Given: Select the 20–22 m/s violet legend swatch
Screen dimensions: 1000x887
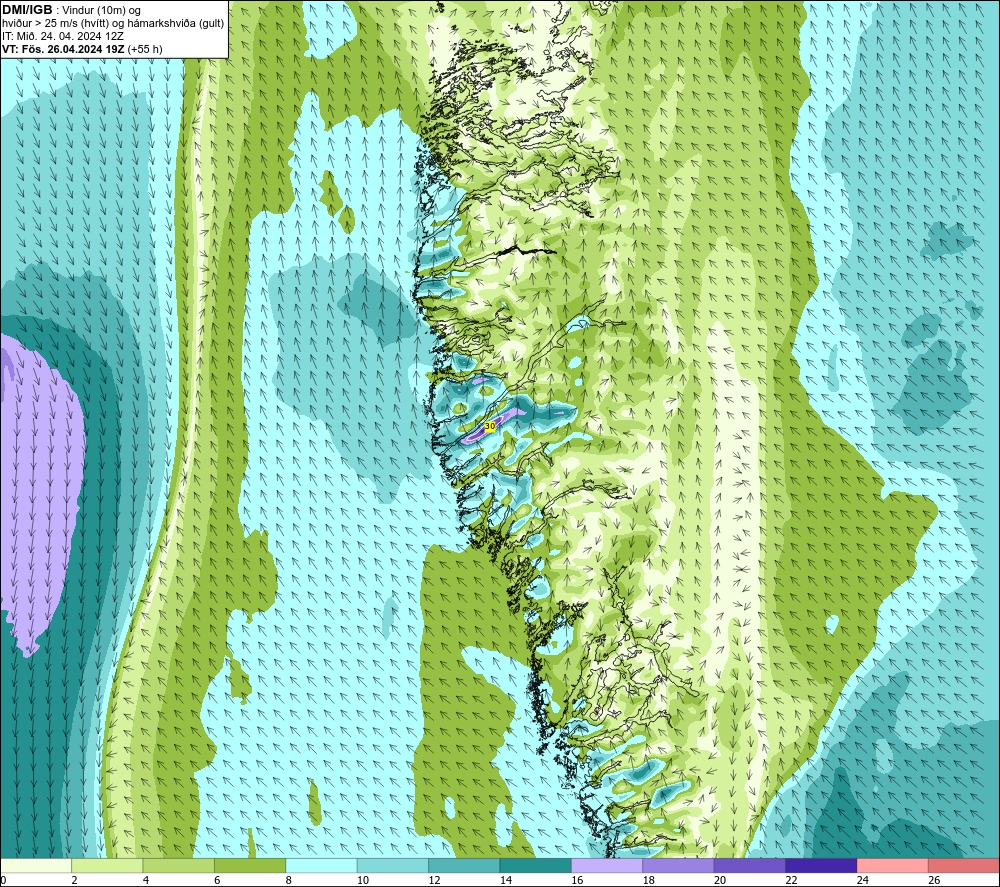Looking at the screenshot, I should click(750, 865).
